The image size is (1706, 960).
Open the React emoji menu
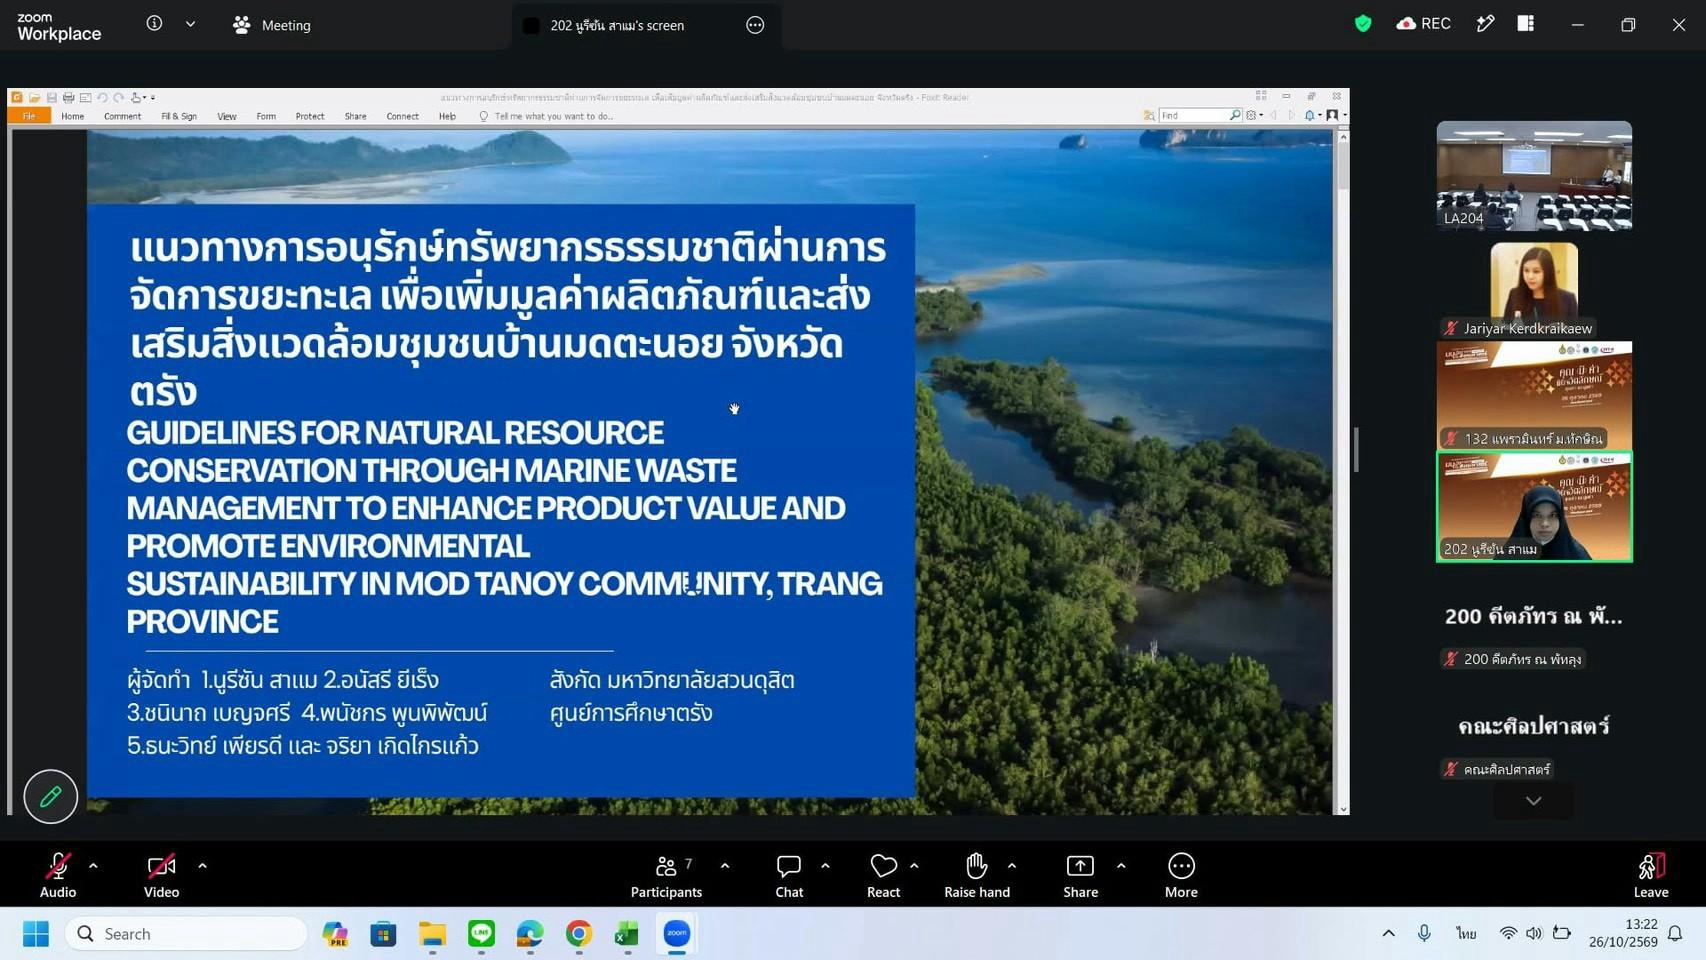[883, 874]
